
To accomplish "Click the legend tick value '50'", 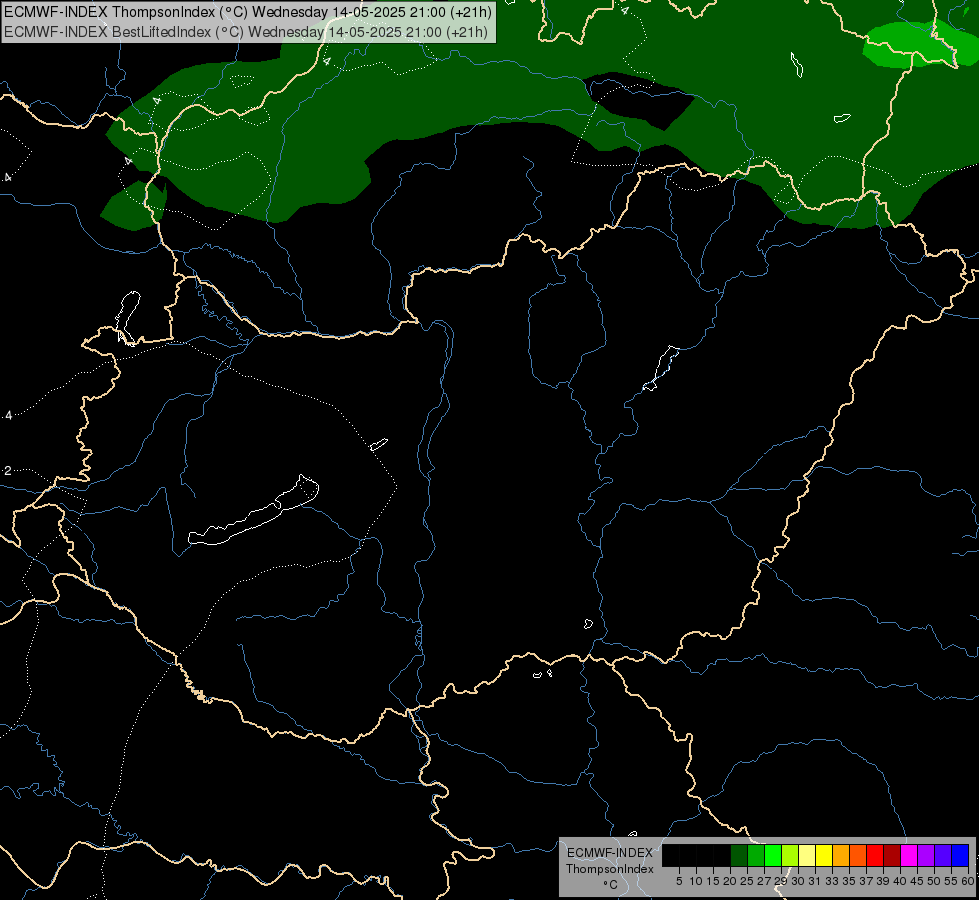I will tap(934, 881).
